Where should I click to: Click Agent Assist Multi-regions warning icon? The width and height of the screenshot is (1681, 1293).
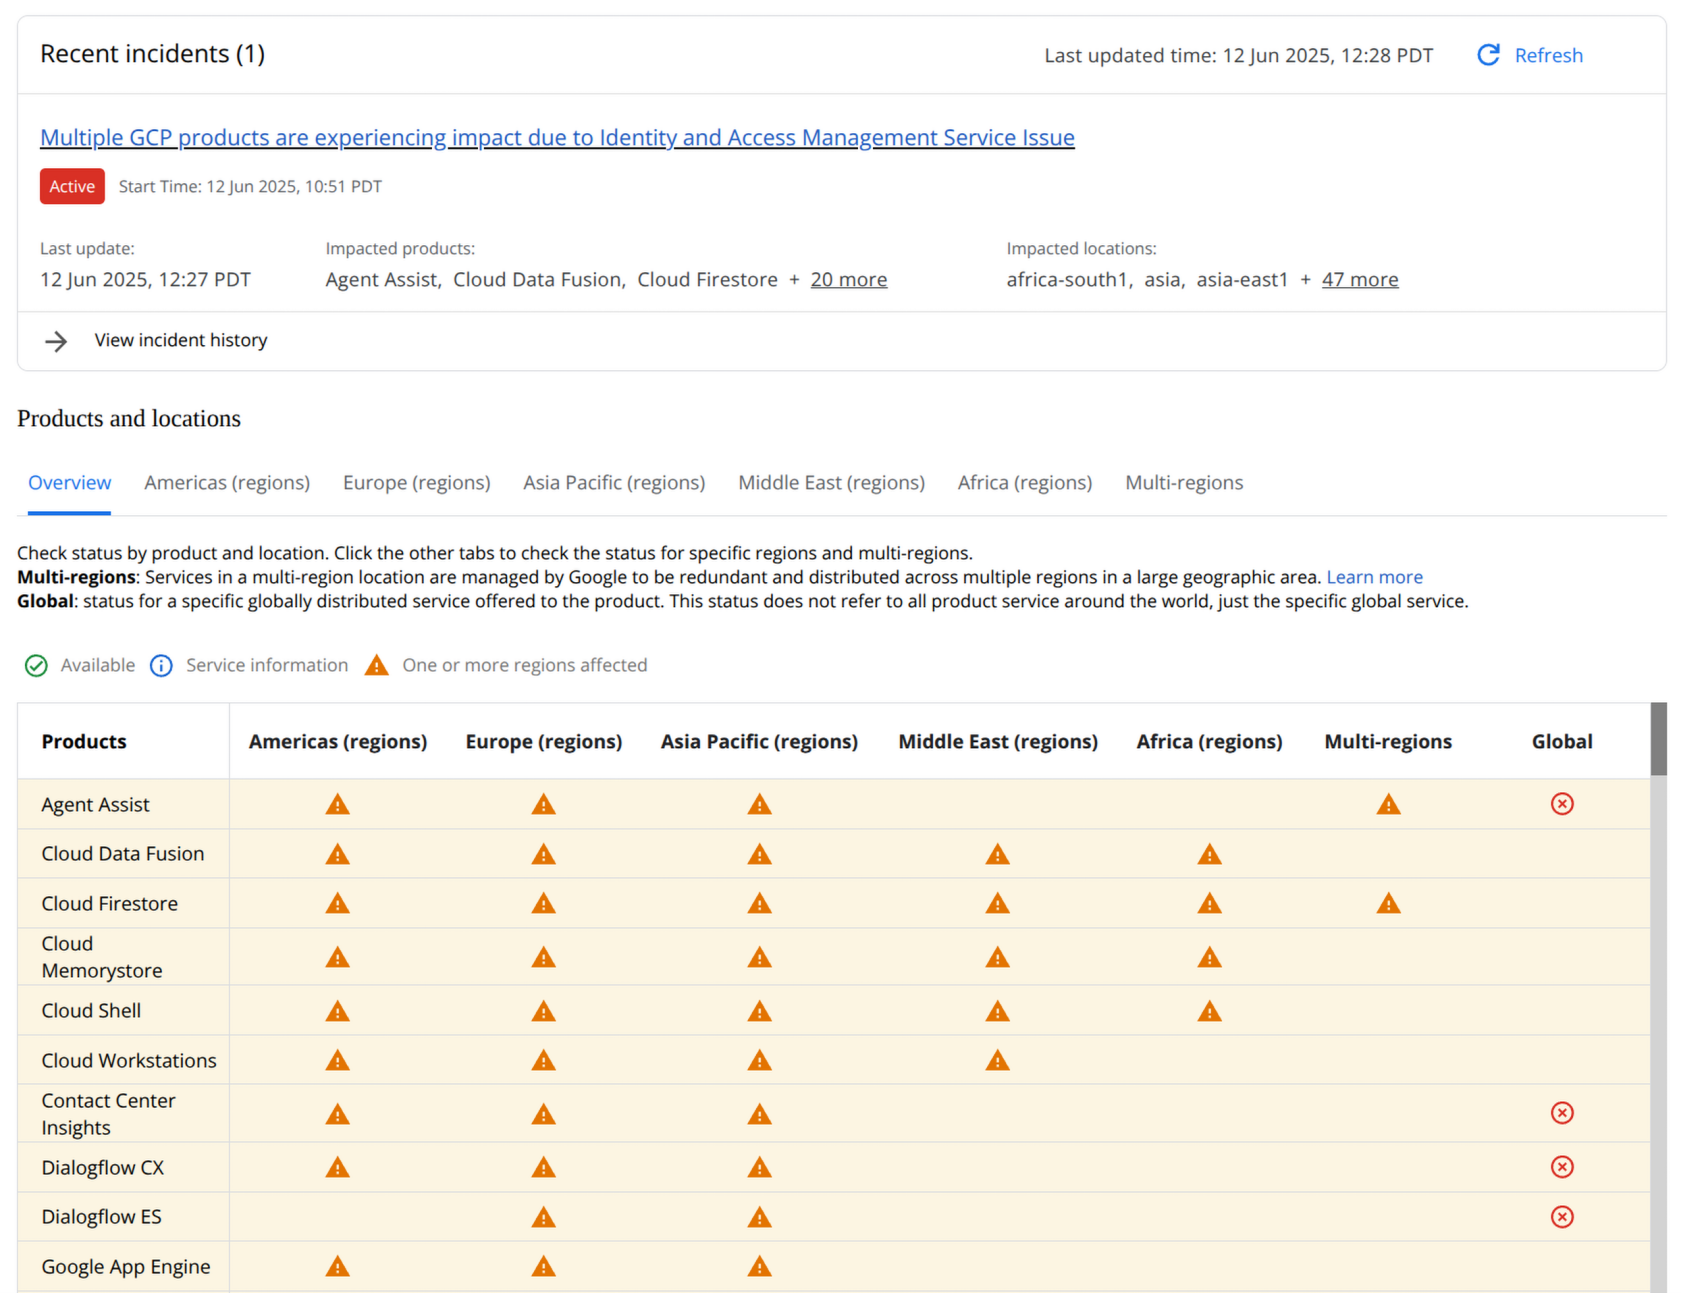pyautogui.click(x=1388, y=804)
